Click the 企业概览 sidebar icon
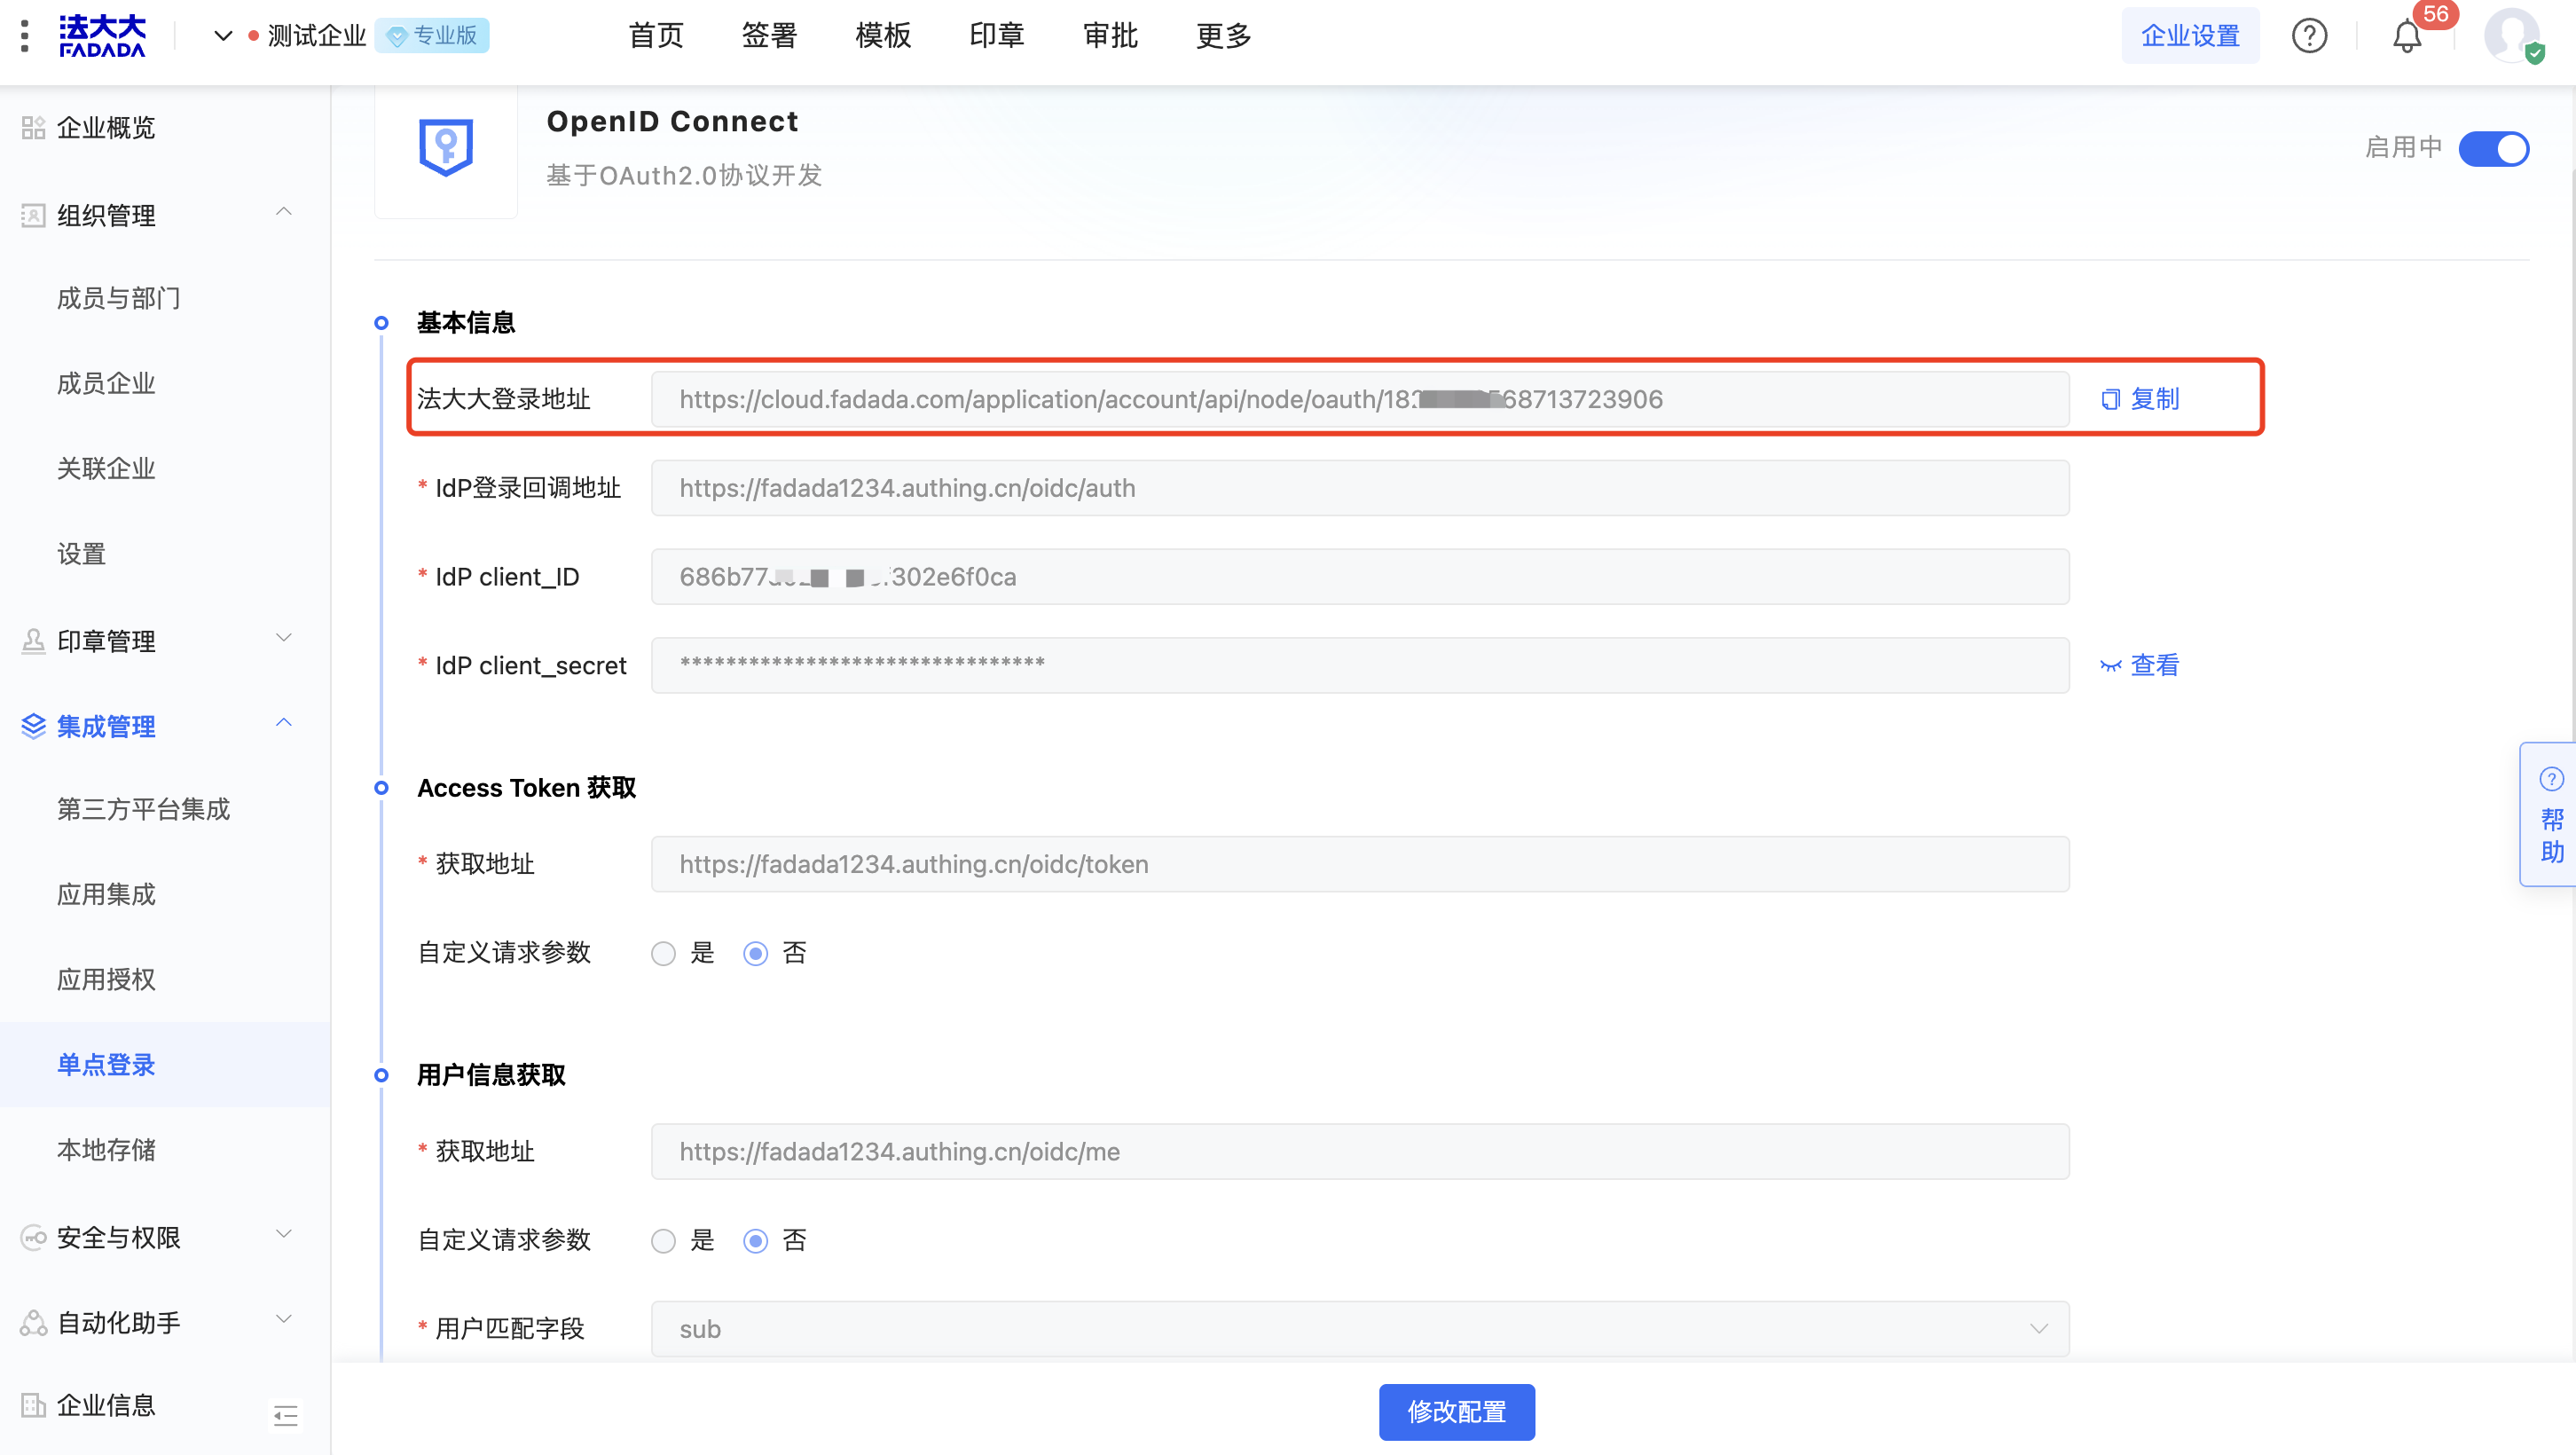The width and height of the screenshot is (2576, 1455). point(33,128)
